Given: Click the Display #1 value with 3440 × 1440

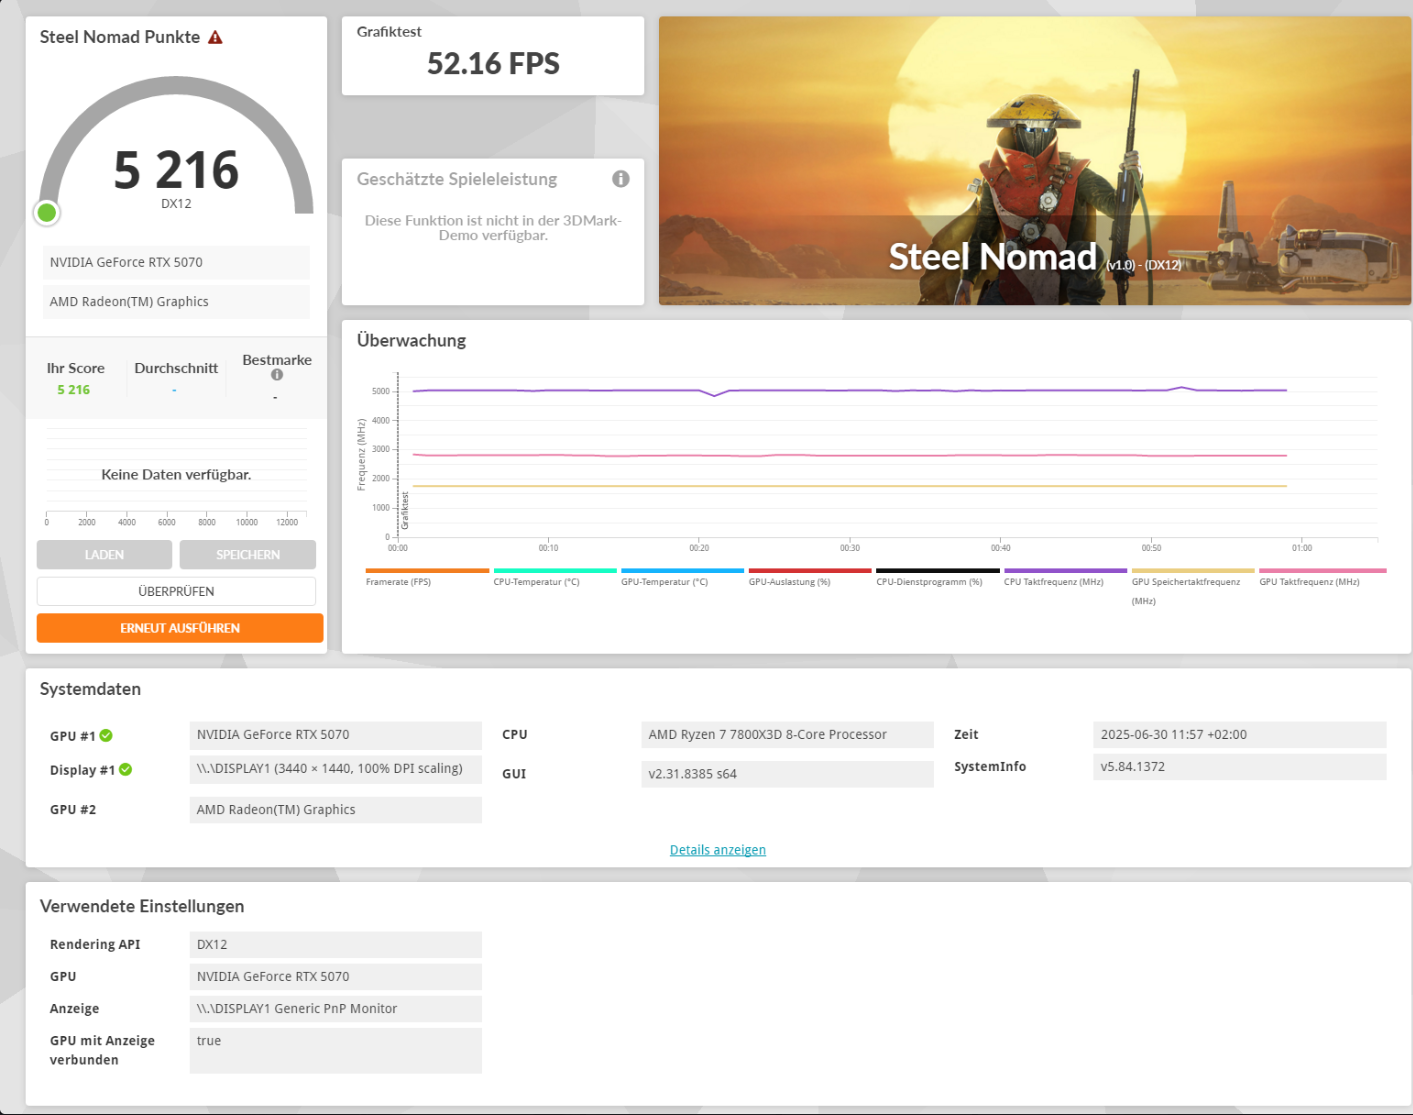Looking at the screenshot, I should [x=336, y=769].
